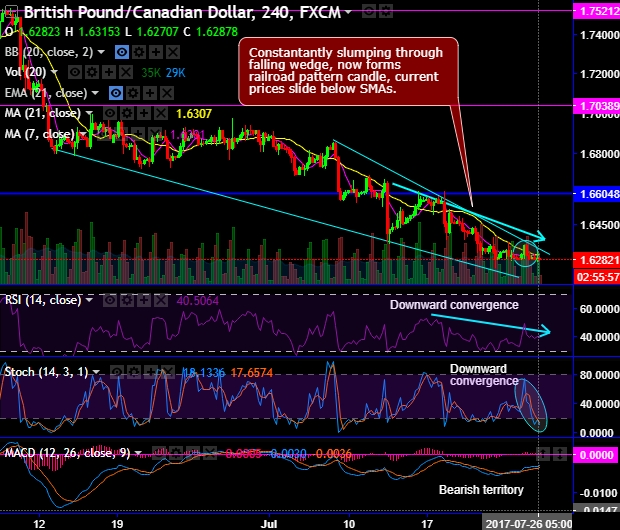Delete the Vol (20) indicator with its X icon
Viewport: 620px width, 530px height.
pyautogui.click(x=126, y=72)
